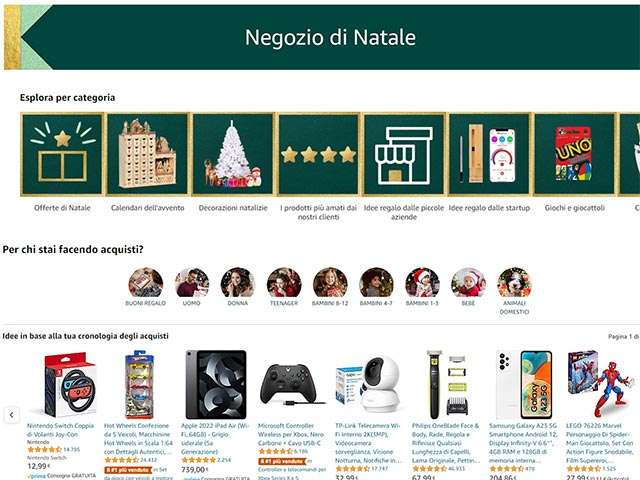
Task: Click the storefront small business gift ideas tile
Action: 404,155
